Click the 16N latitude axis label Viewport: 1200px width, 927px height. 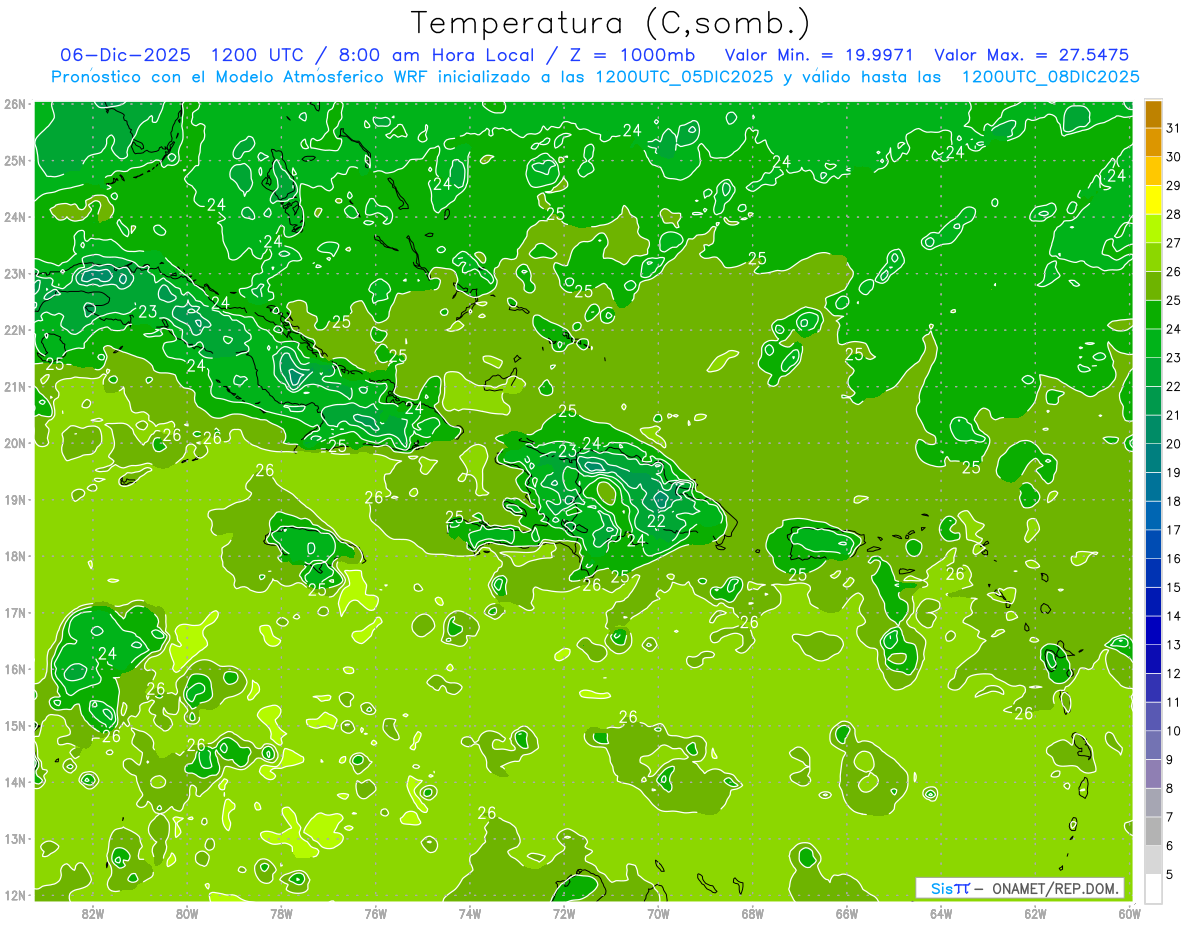pyautogui.click(x=15, y=669)
